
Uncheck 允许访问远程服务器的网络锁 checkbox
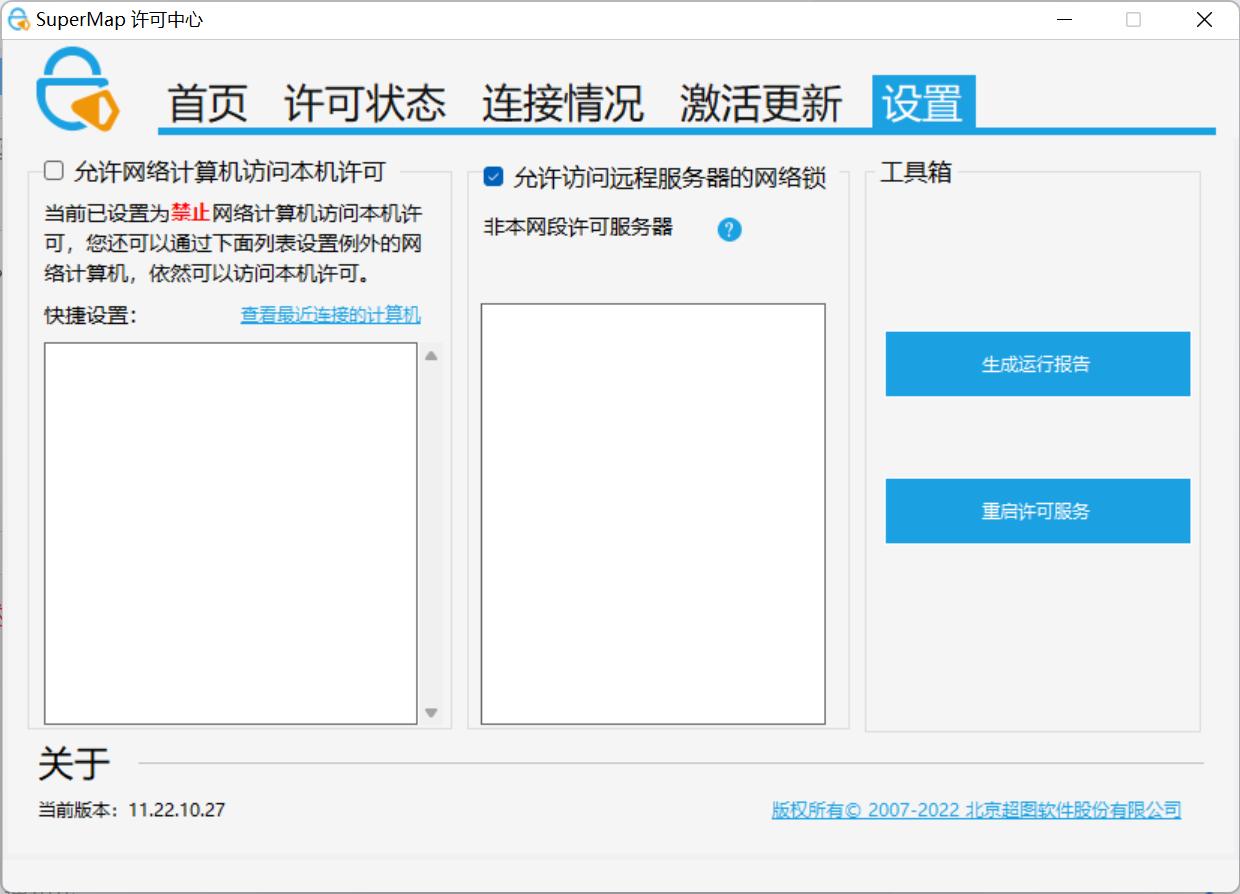pos(493,177)
